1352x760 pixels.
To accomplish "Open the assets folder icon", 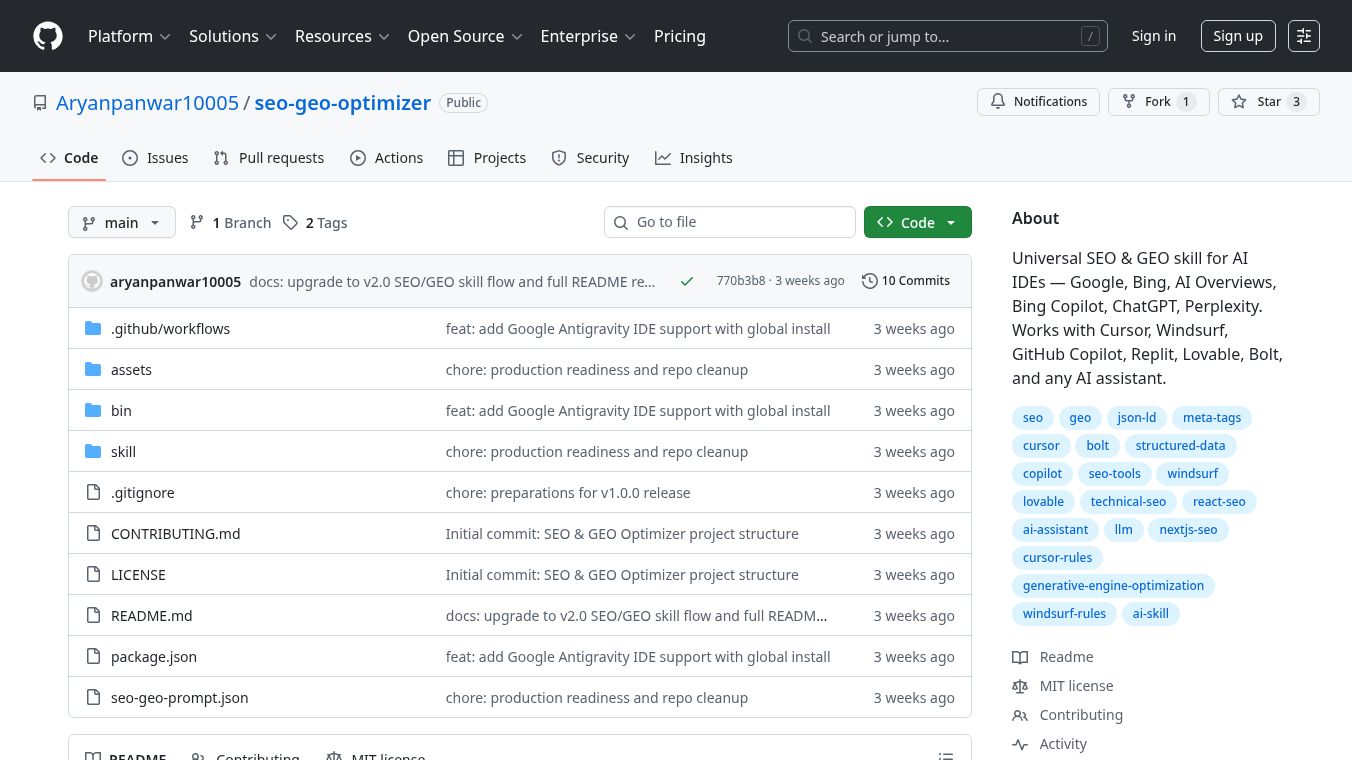I will pyautogui.click(x=94, y=369).
